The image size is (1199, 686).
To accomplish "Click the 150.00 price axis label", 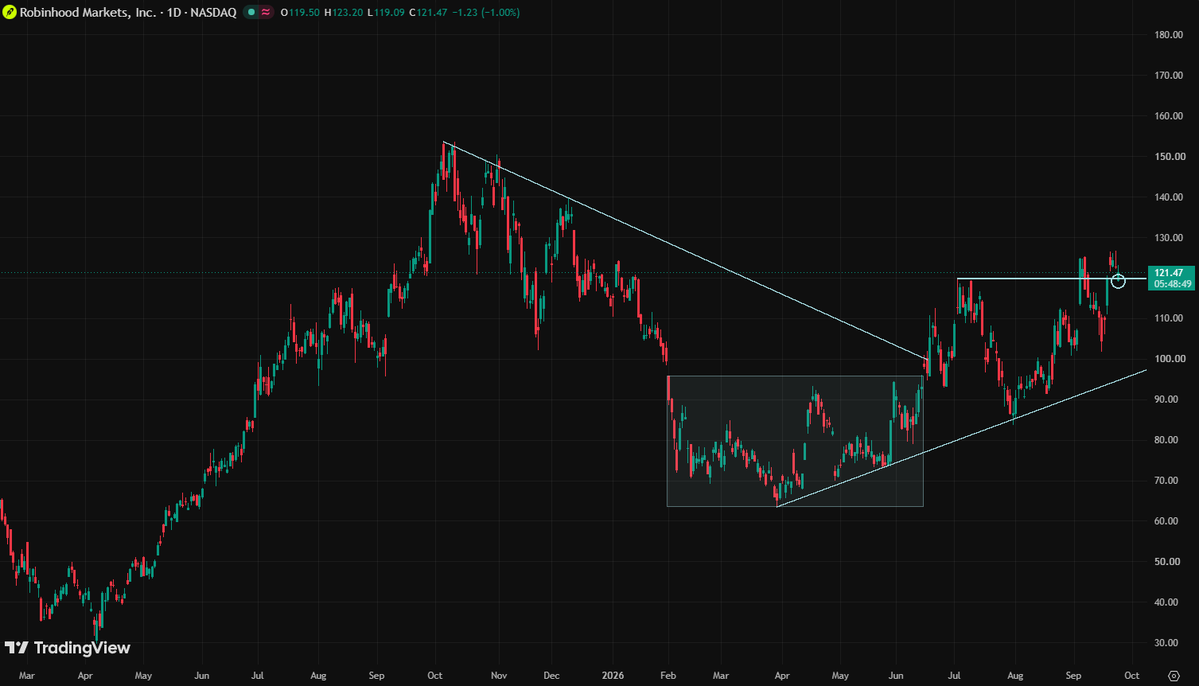I will (1168, 157).
